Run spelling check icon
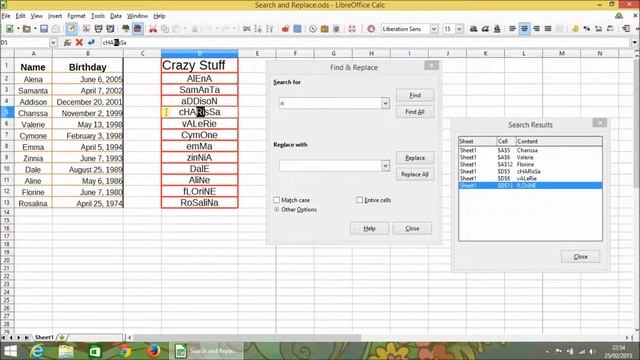The image size is (640, 360). 126,29
